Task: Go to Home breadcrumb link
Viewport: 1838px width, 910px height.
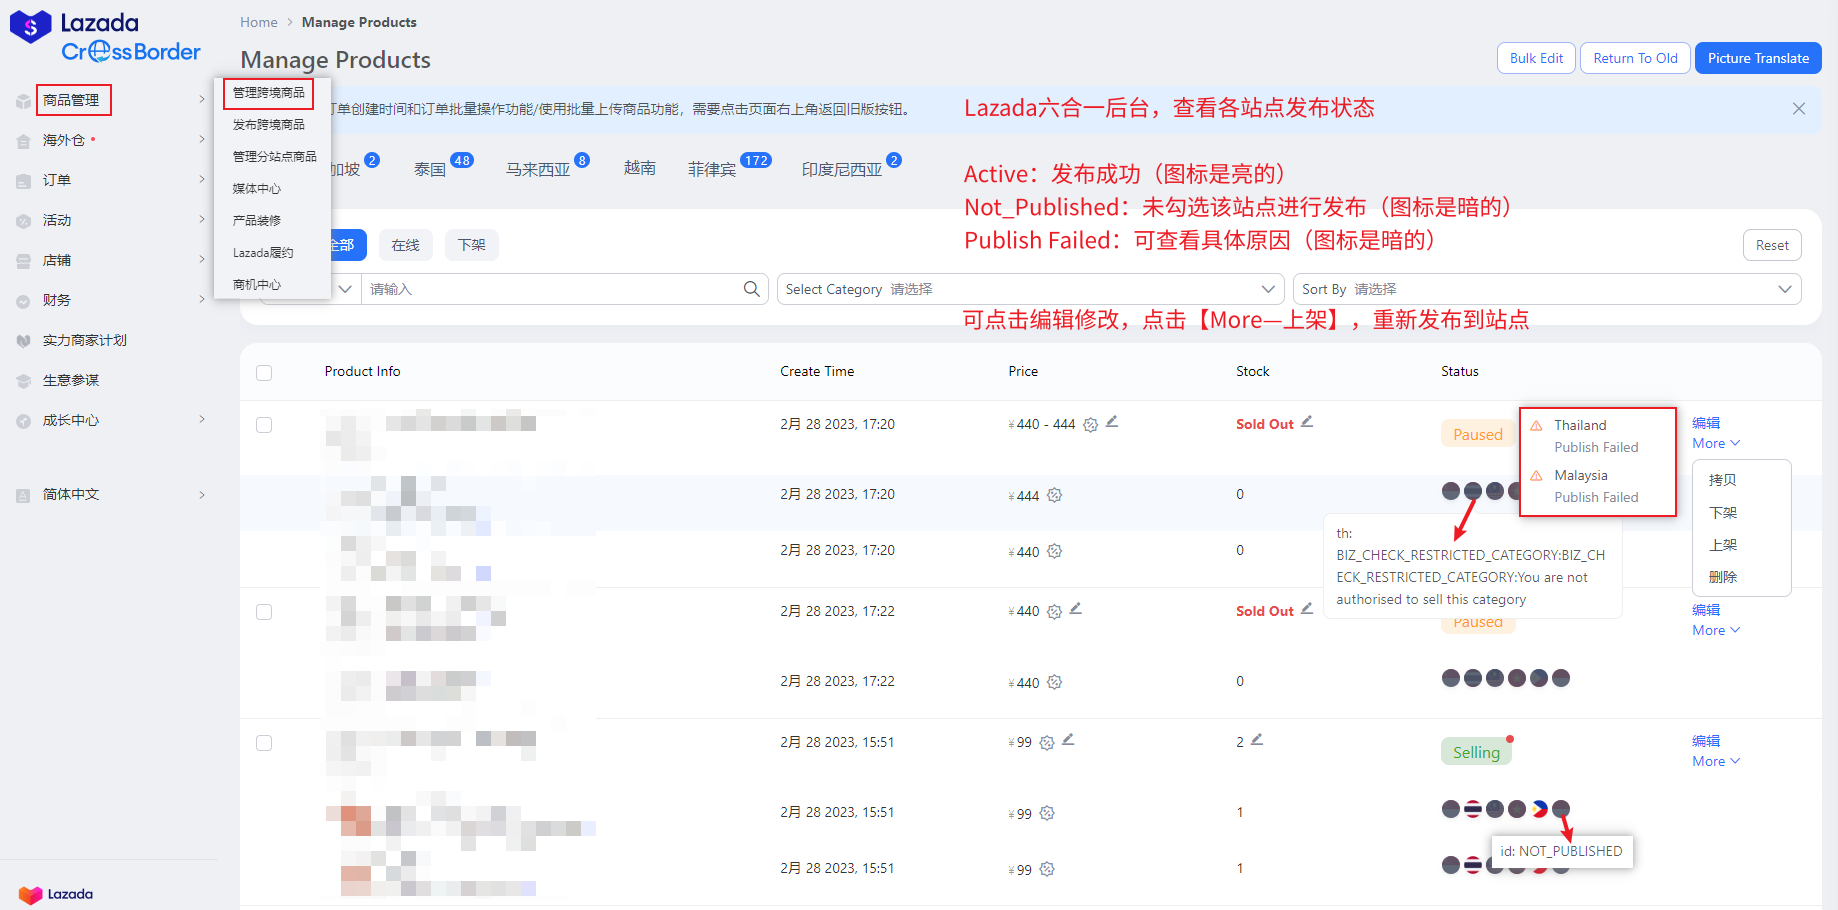Action: pyautogui.click(x=259, y=22)
